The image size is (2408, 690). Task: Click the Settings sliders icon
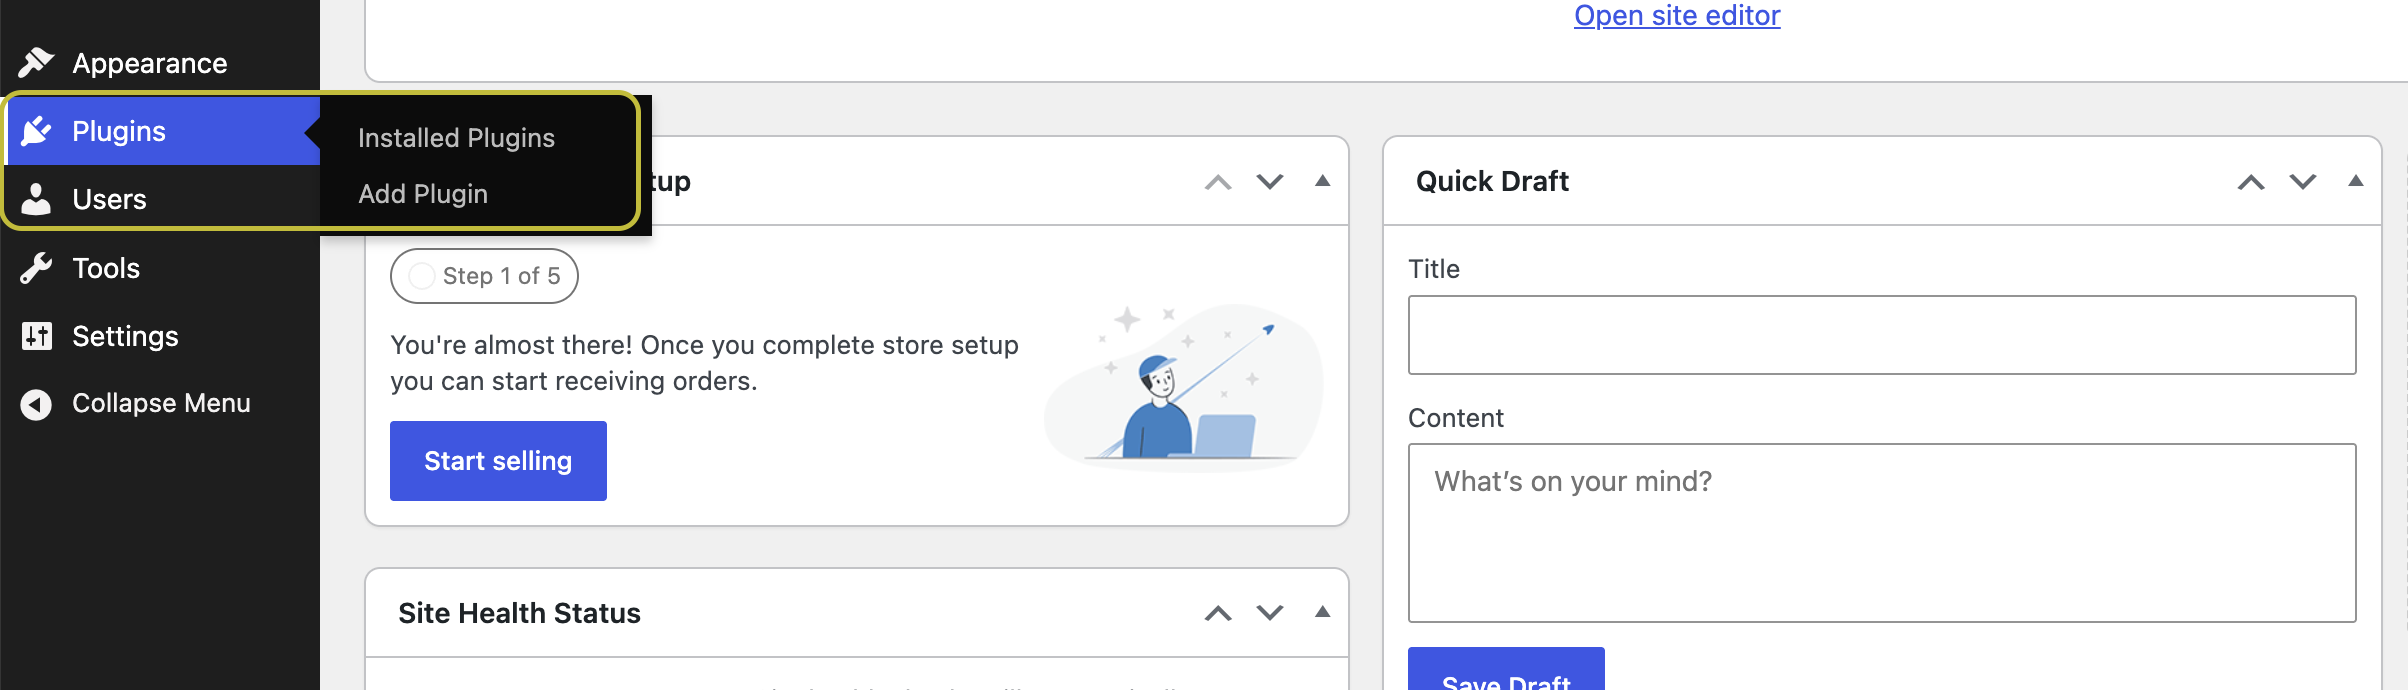[x=36, y=336]
